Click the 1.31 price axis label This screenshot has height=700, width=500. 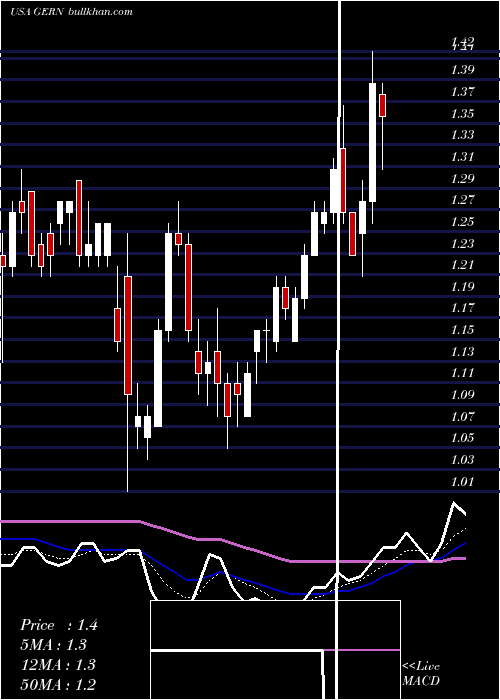[x=462, y=156]
